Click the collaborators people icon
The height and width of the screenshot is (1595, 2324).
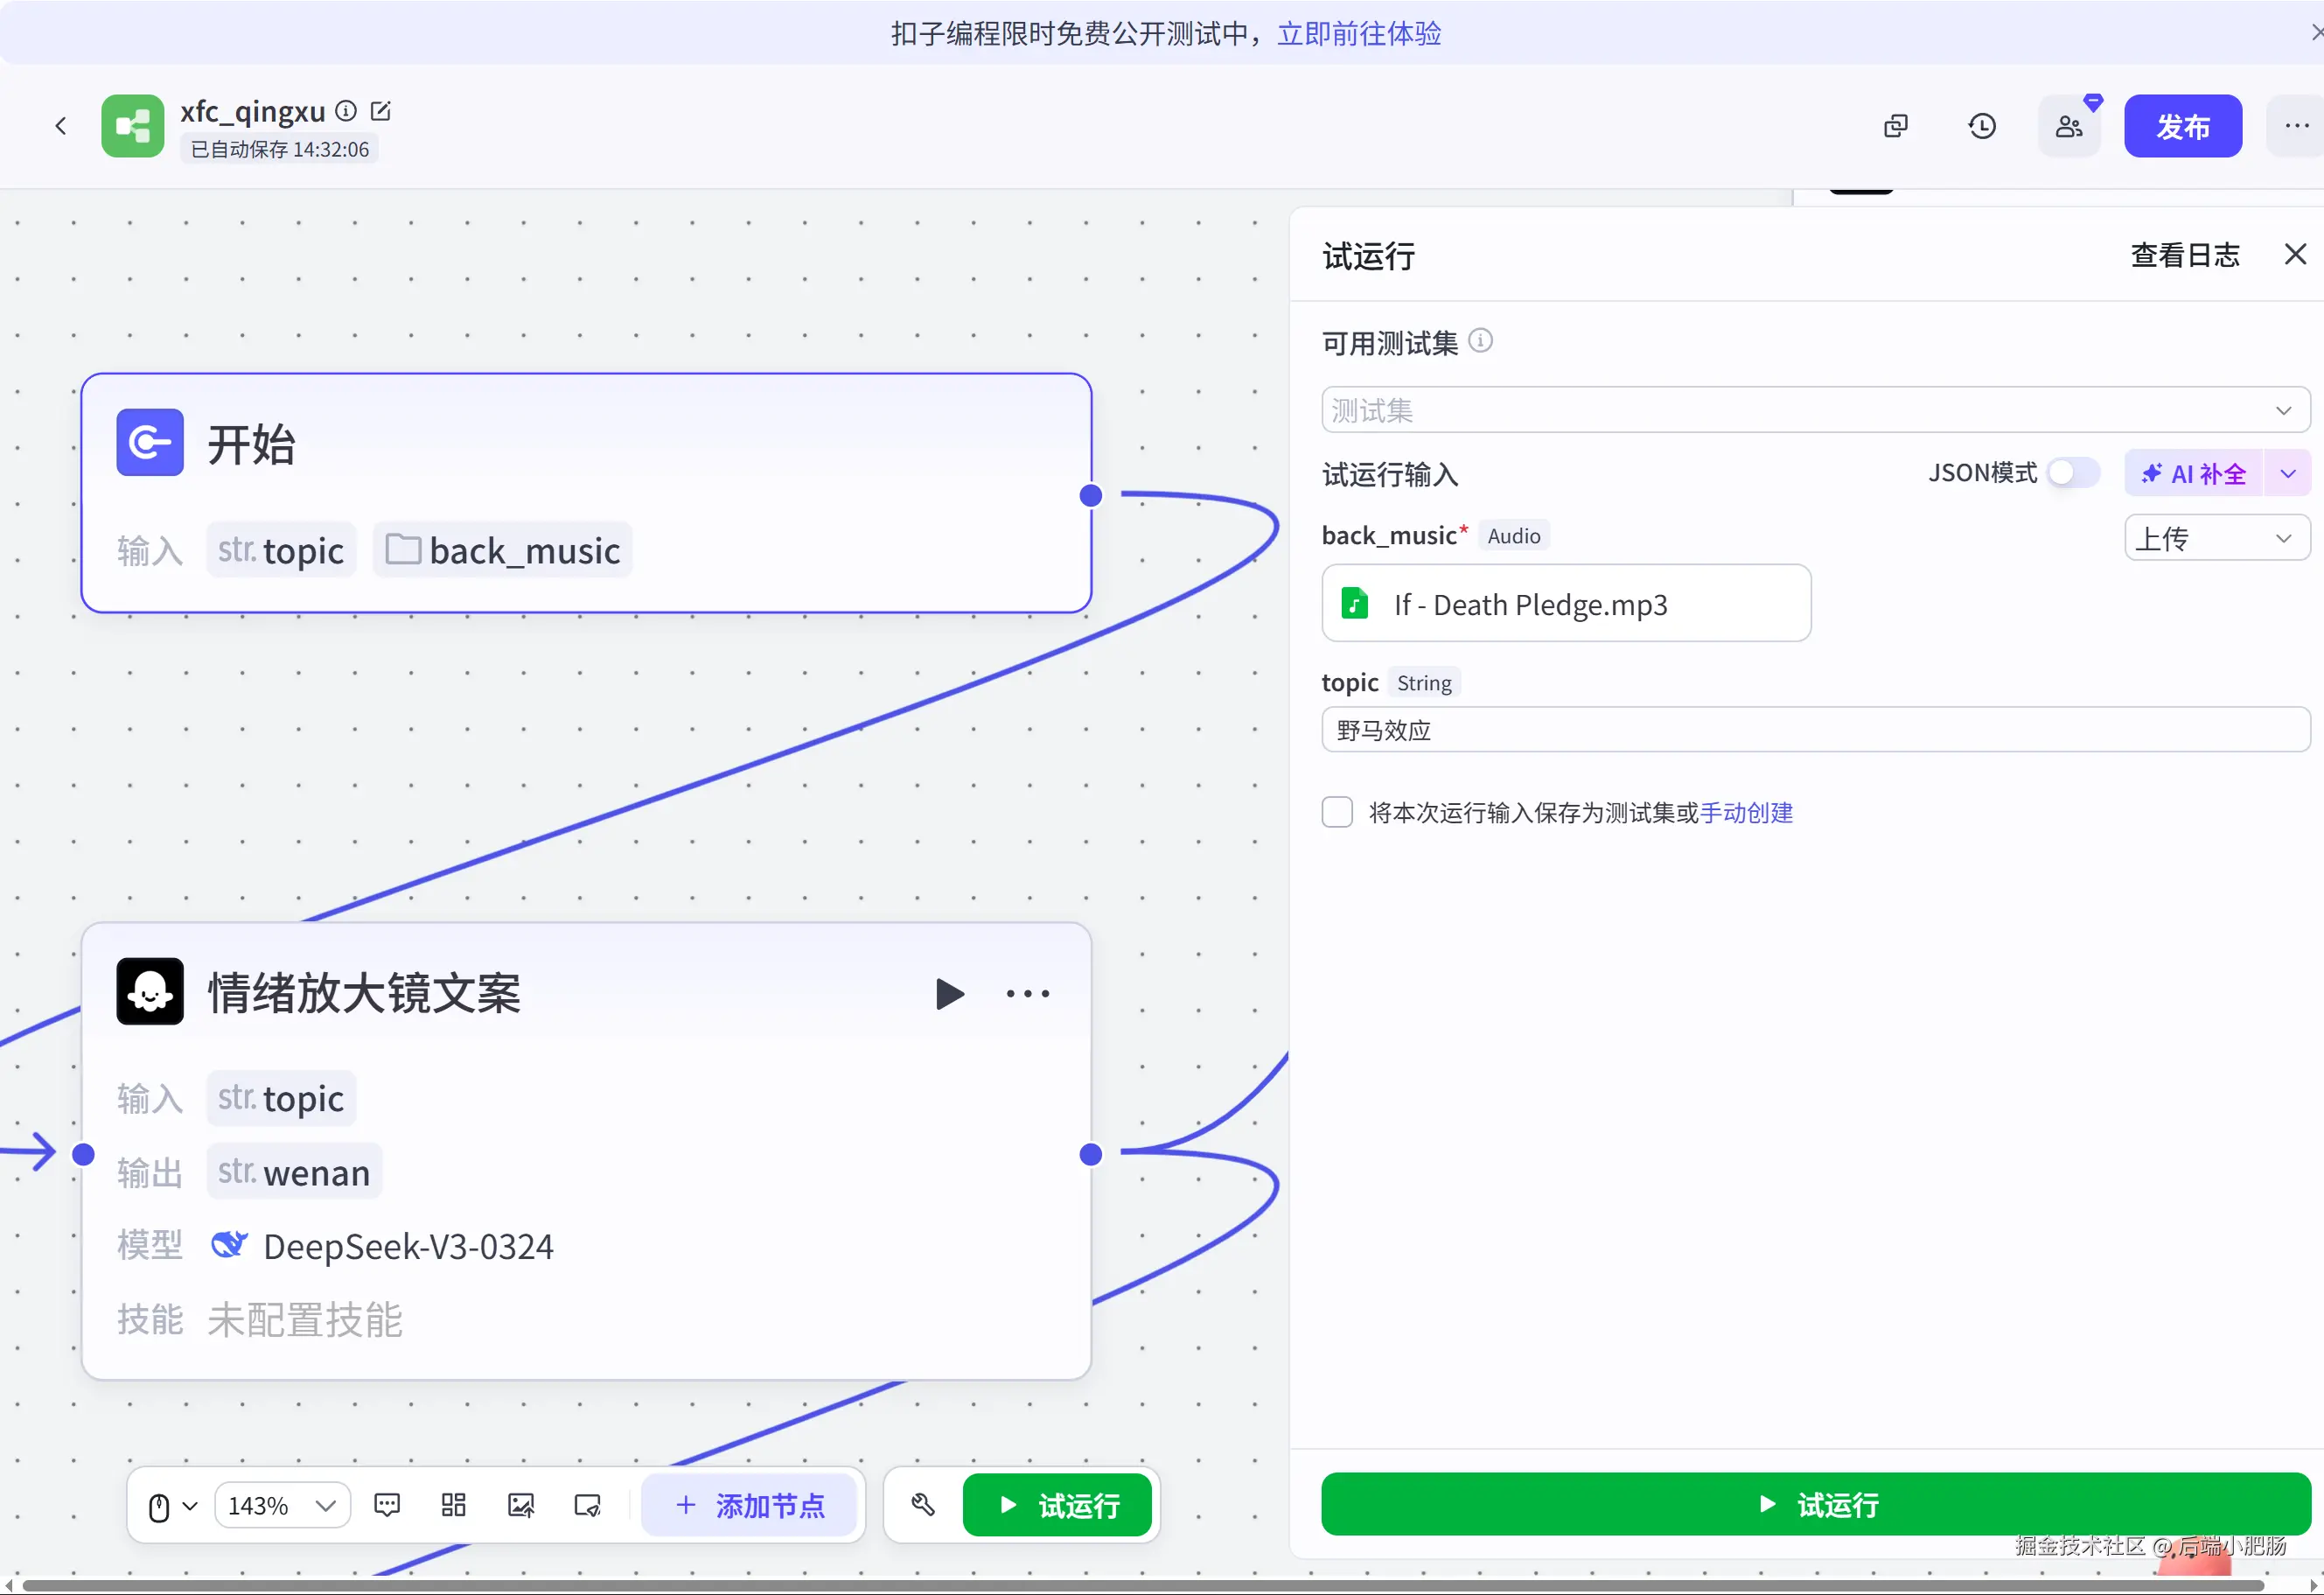point(2068,126)
